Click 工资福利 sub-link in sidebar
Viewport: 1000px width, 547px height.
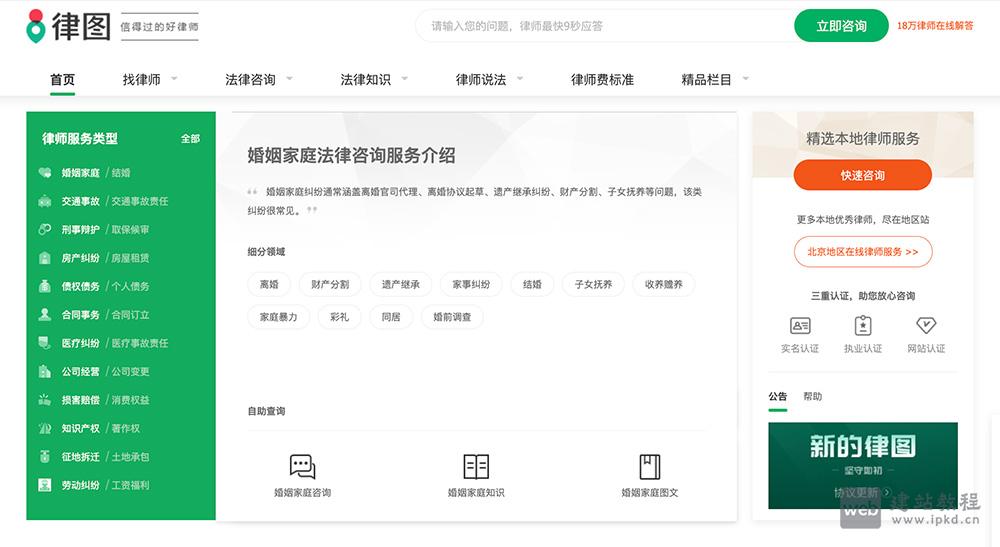pyautogui.click(x=130, y=485)
